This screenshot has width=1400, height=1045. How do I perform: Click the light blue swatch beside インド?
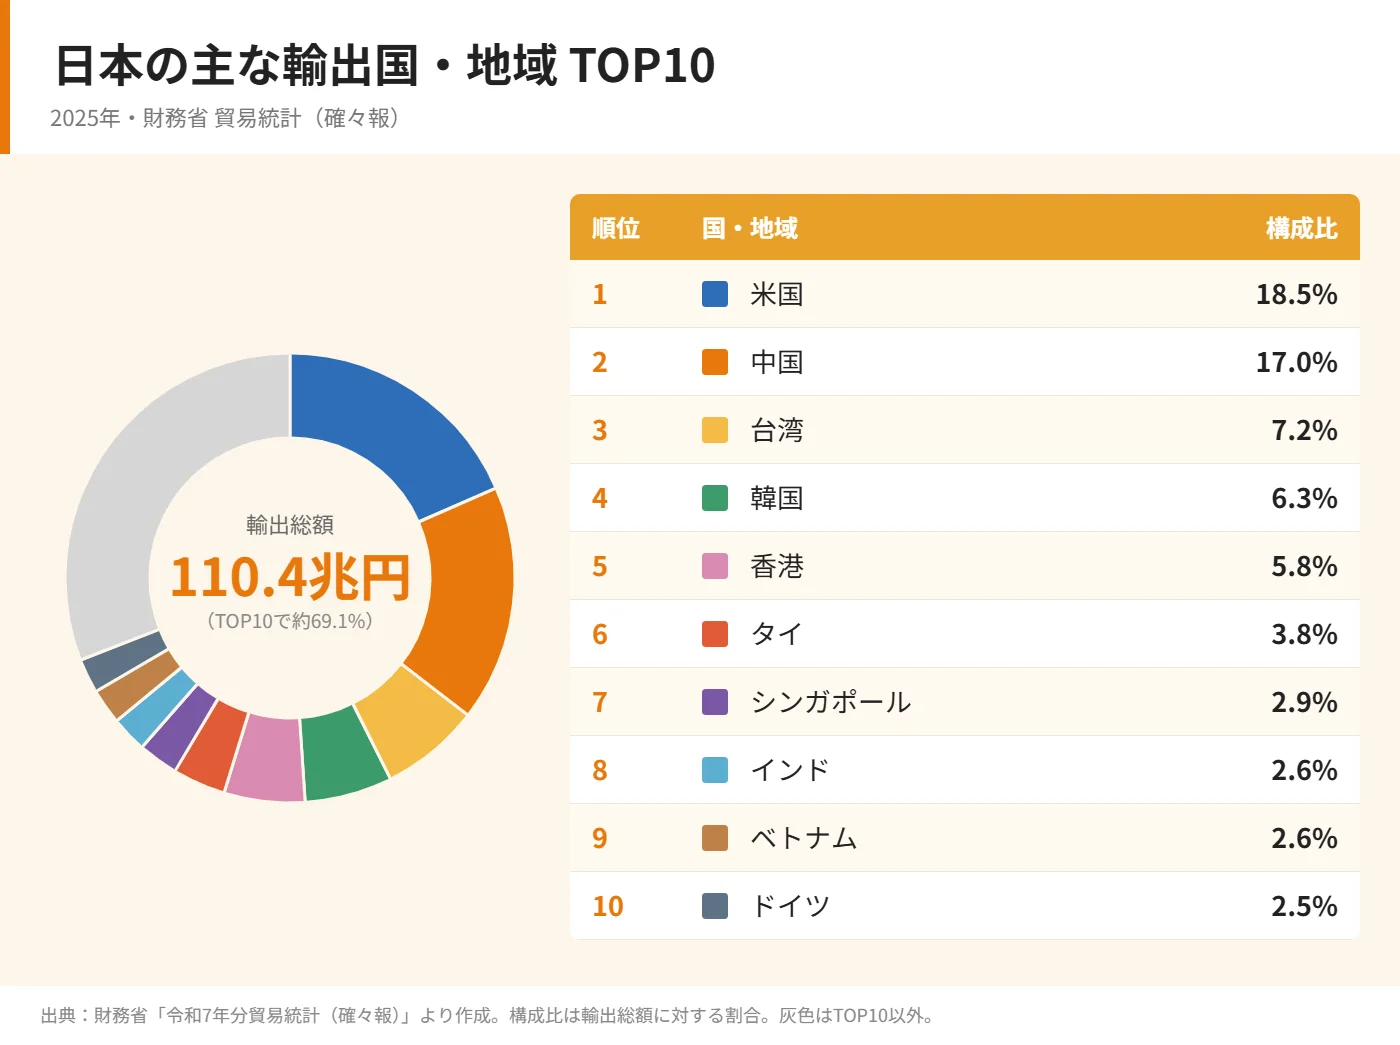coord(715,770)
